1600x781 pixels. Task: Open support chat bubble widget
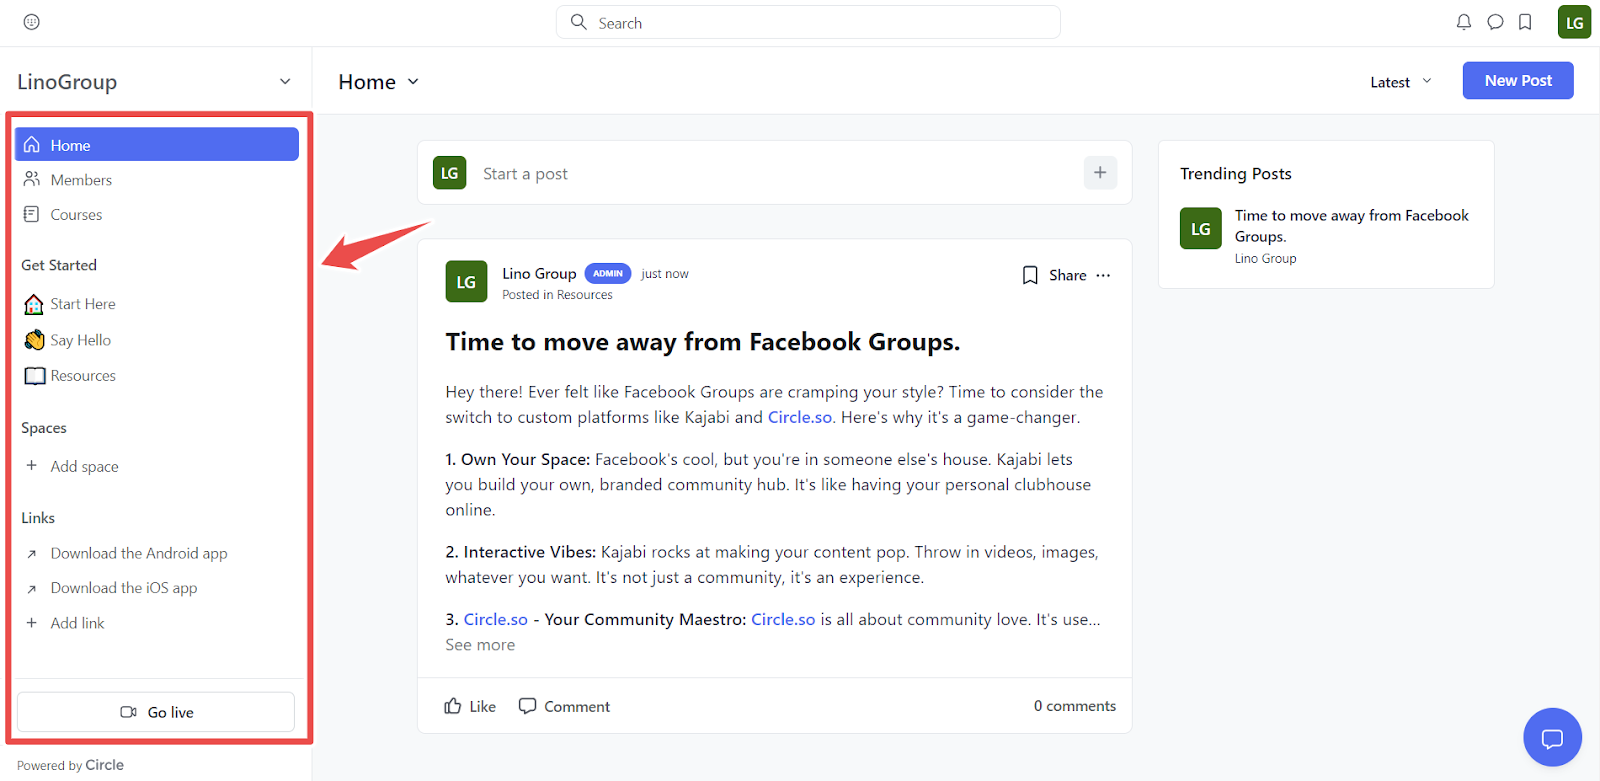pyautogui.click(x=1552, y=738)
